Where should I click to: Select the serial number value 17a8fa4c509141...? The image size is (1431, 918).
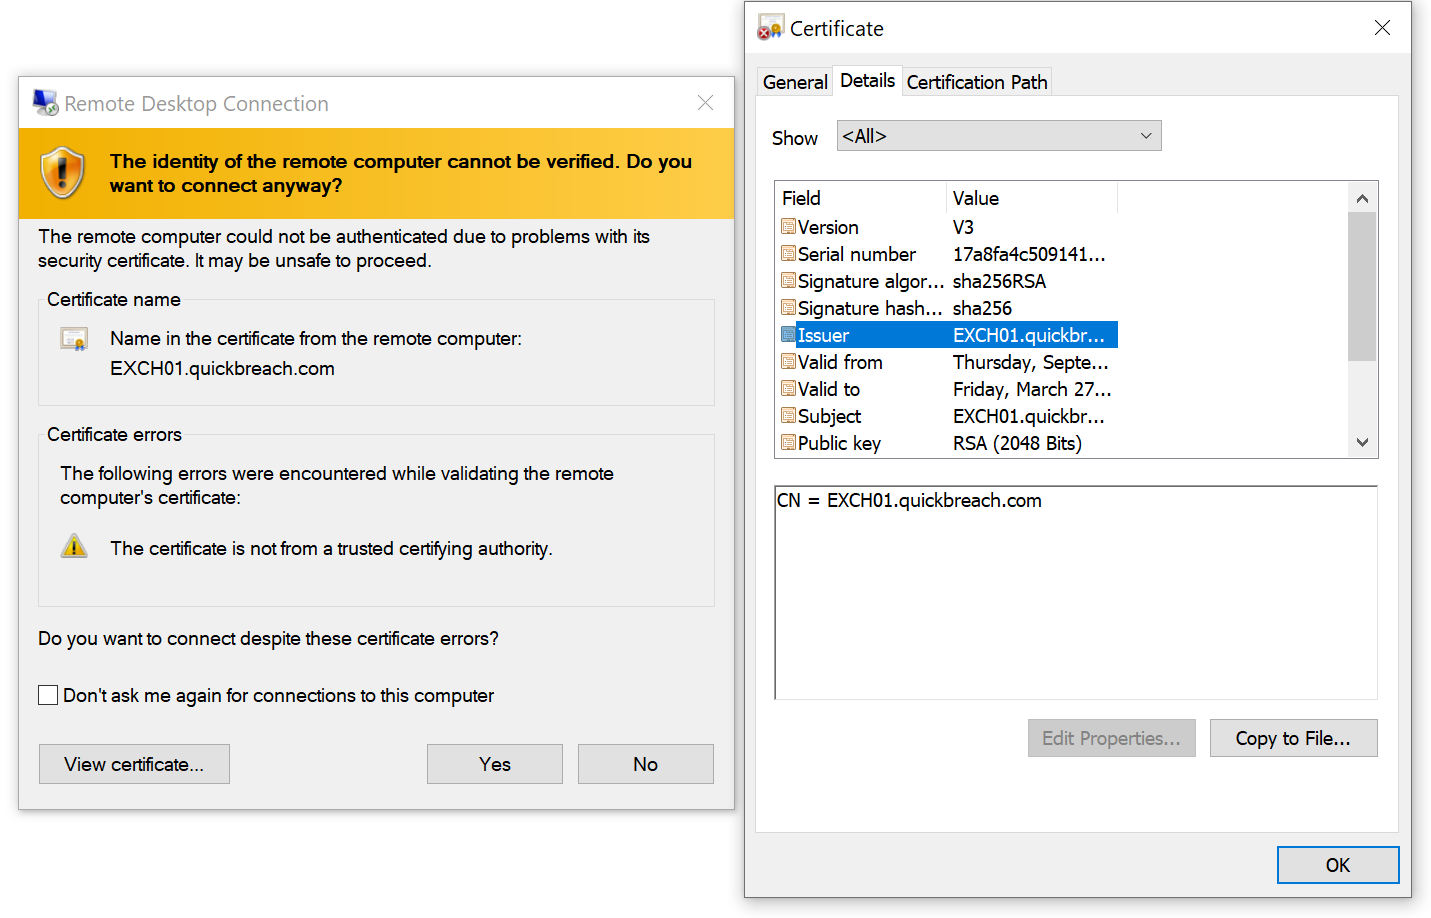1029,254
